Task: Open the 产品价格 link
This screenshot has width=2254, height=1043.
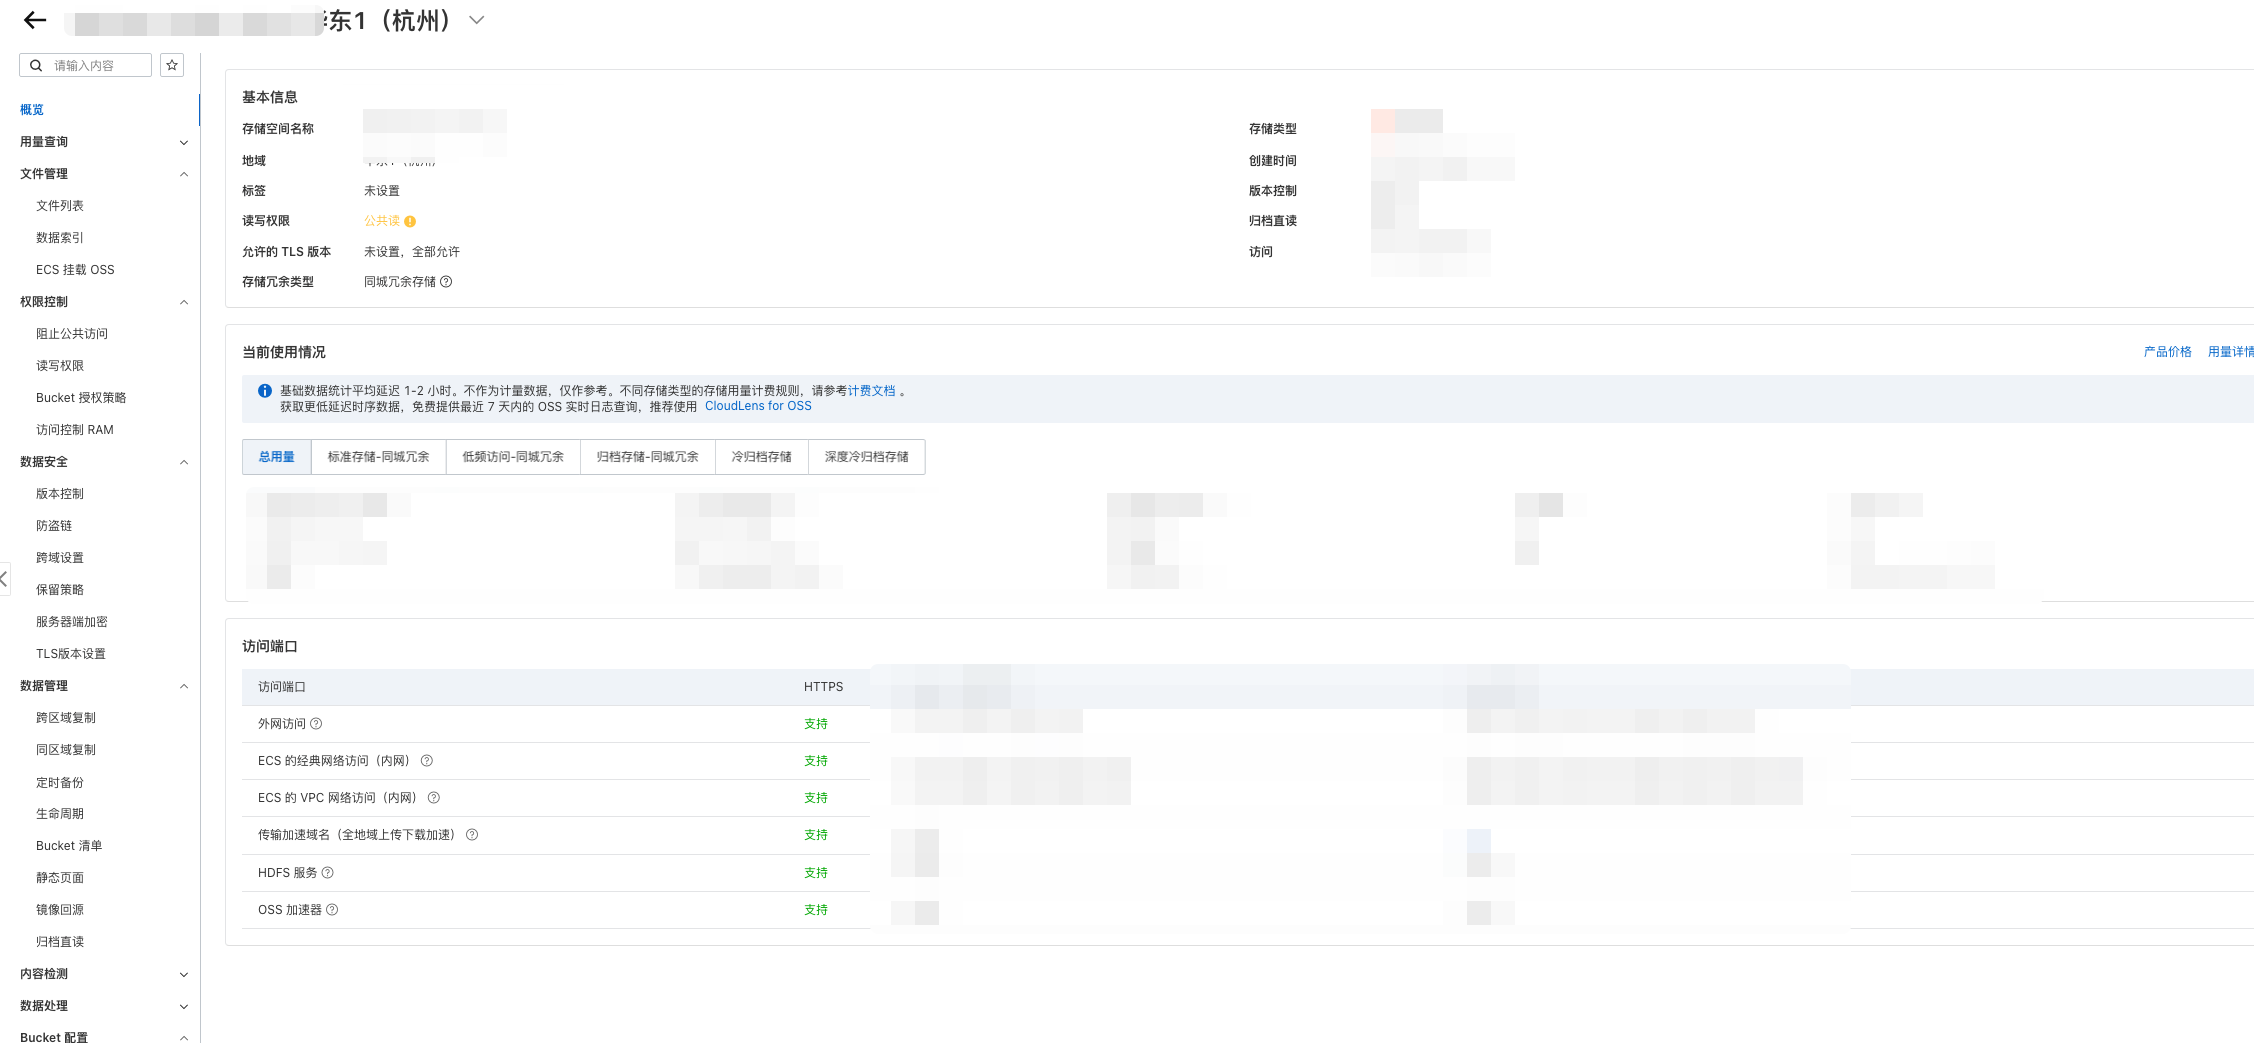Action: tap(2167, 352)
